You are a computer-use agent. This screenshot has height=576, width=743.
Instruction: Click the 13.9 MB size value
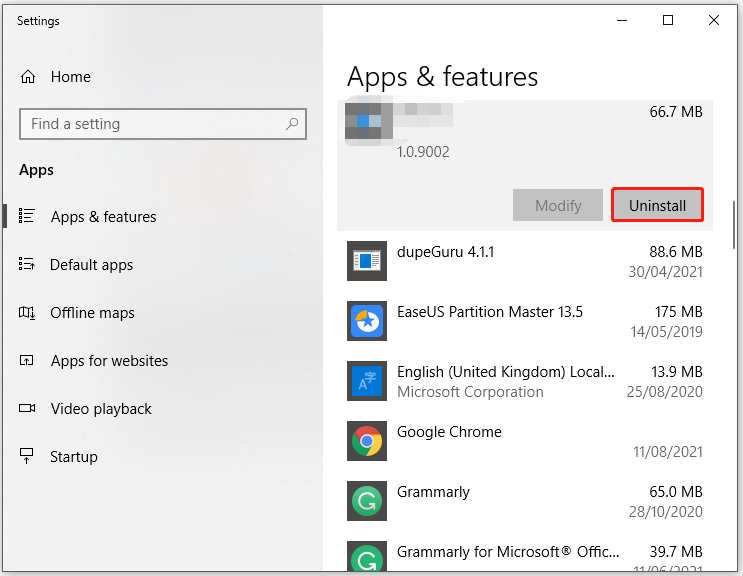pos(677,372)
